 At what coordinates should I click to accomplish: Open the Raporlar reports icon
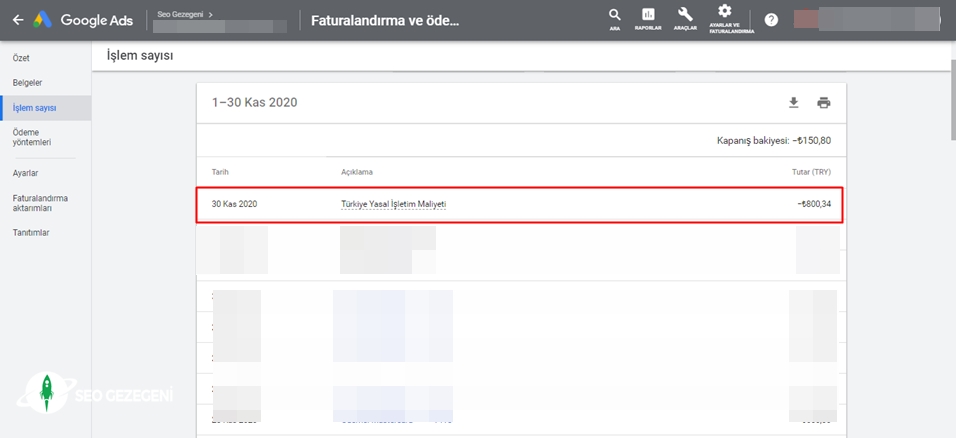pos(648,20)
